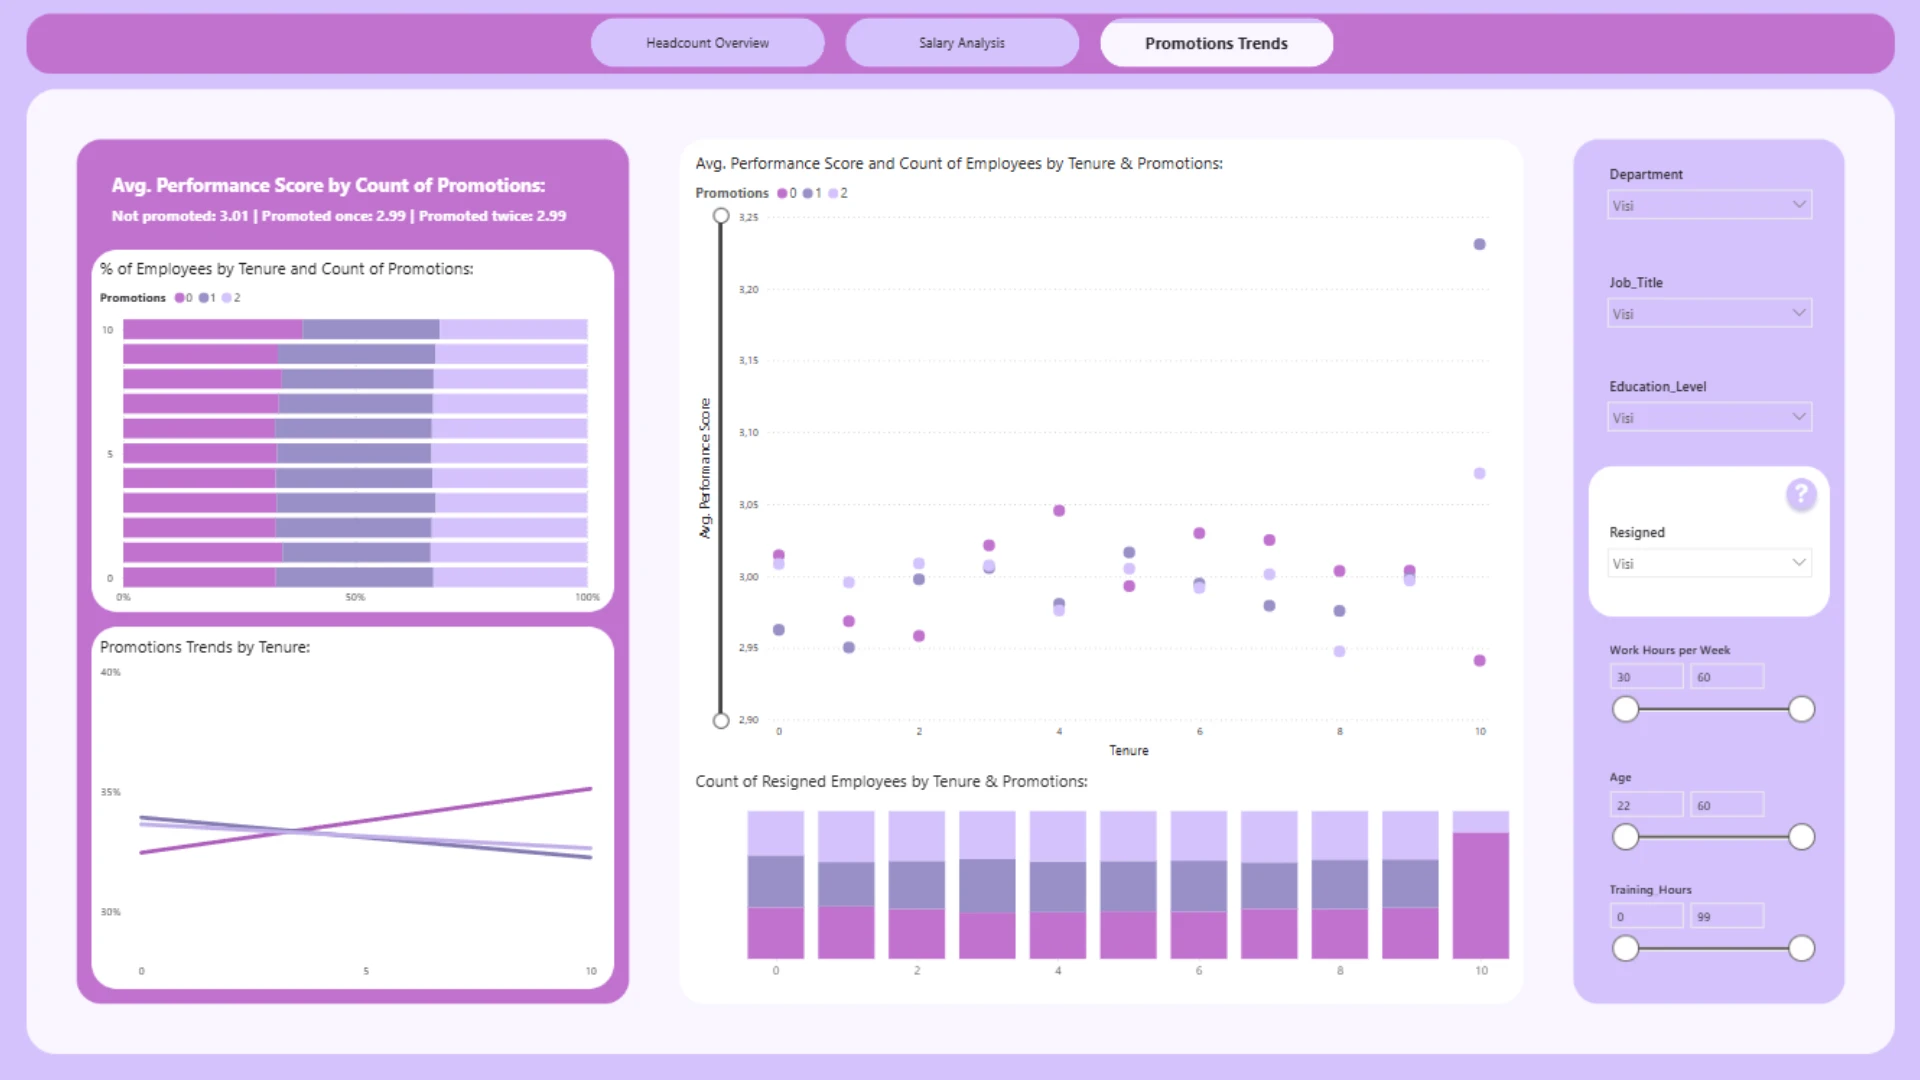Open the Headcount Overview tab
Image resolution: width=1920 pixels, height=1080 pixels.
(x=707, y=43)
